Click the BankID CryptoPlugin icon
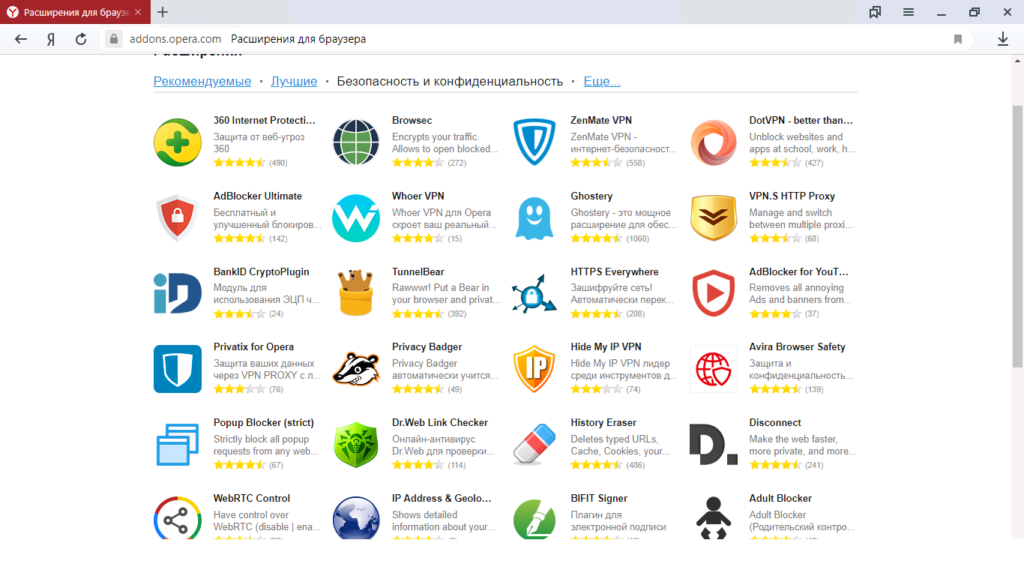The height and width of the screenshot is (576, 1024). tap(178, 293)
